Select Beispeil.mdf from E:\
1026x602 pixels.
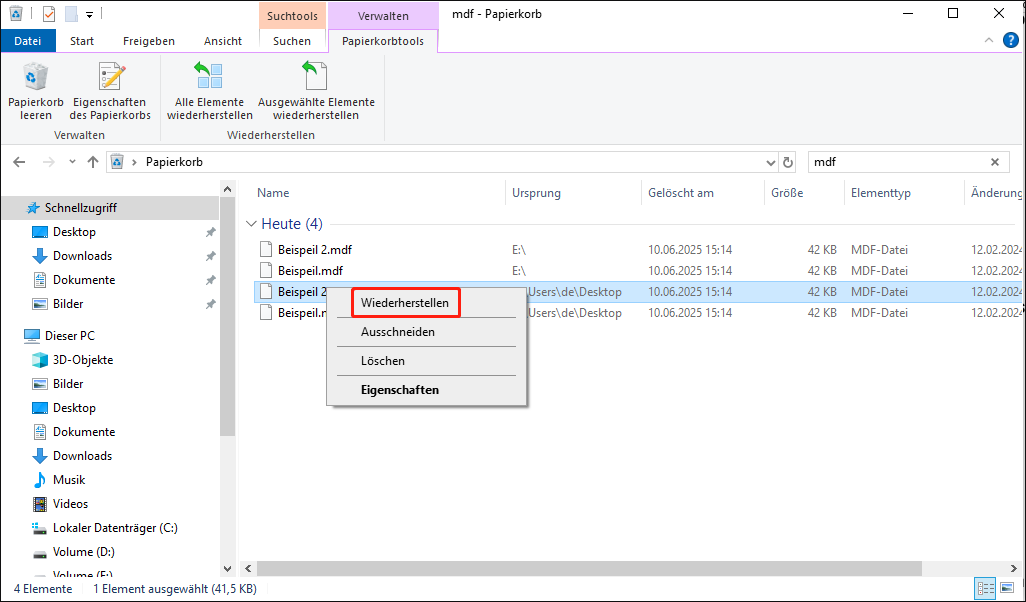(x=310, y=270)
